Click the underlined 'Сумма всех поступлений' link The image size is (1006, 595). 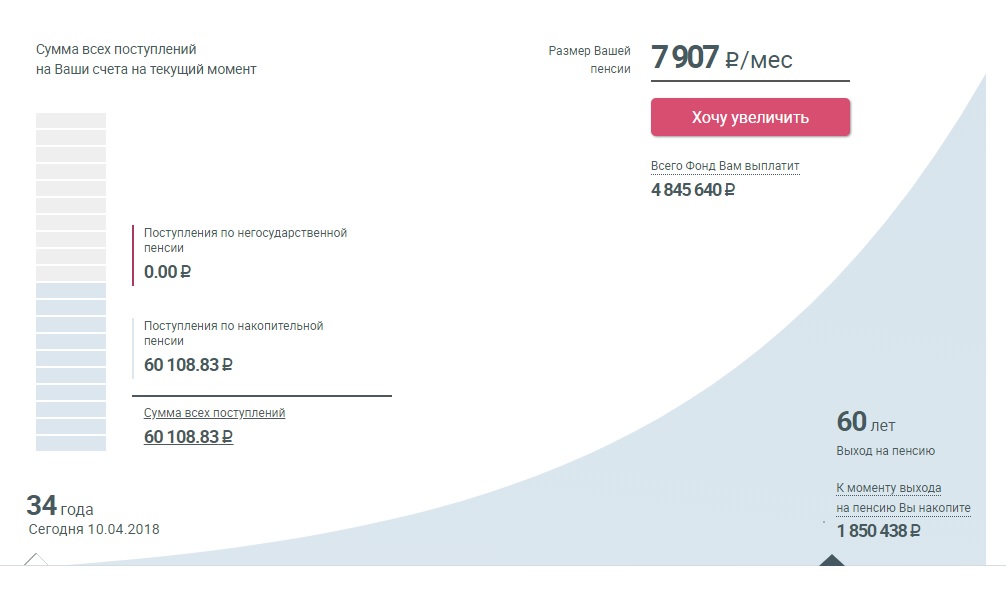pos(214,413)
